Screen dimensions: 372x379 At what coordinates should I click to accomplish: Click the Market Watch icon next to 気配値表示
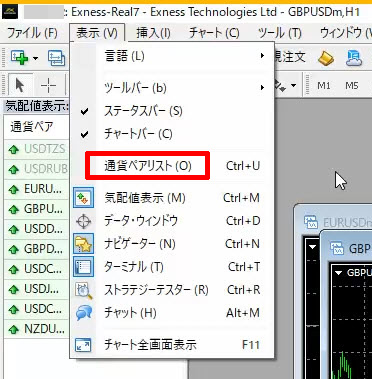tap(83, 198)
